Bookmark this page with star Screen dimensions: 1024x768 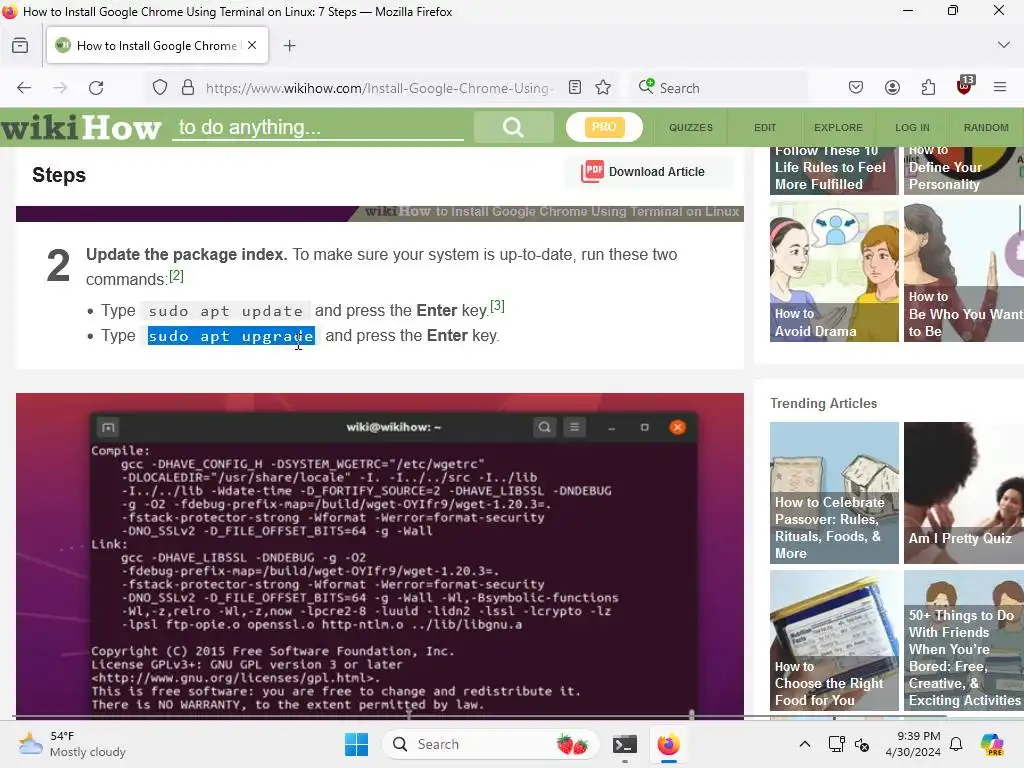pos(603,88)
